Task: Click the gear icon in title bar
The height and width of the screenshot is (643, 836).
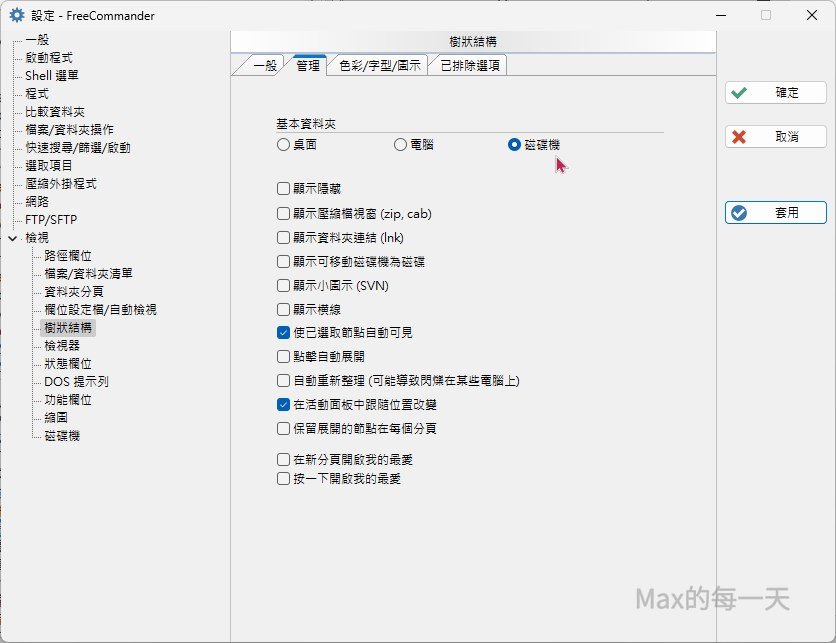Action: (17, 15)
